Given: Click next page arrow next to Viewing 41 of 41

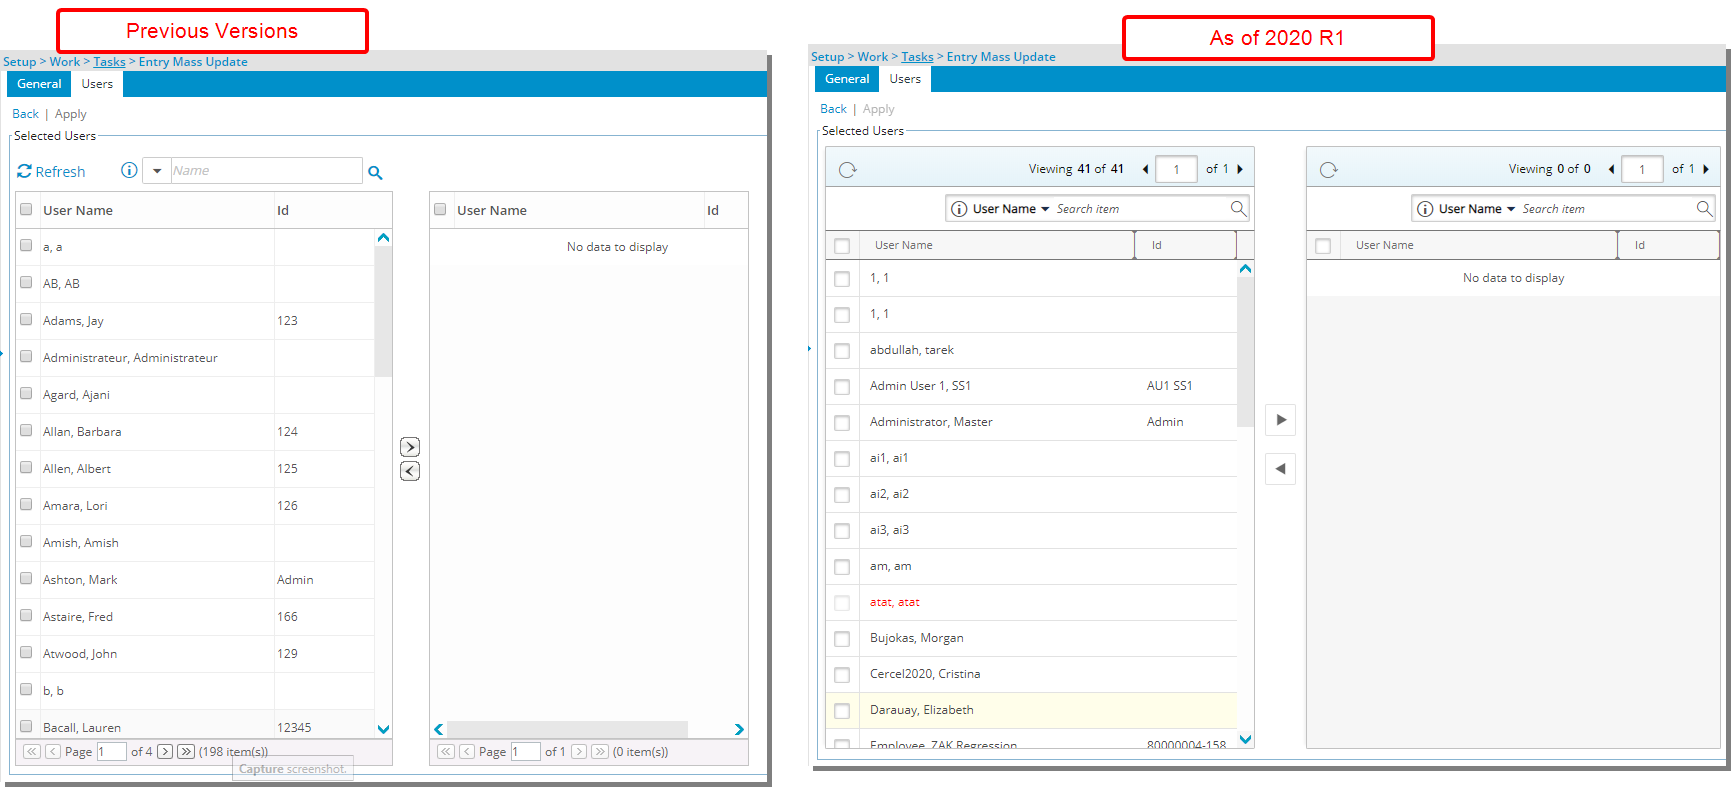Looking at the screenshot, I should pyautogui.click(x=1240, y=169).
